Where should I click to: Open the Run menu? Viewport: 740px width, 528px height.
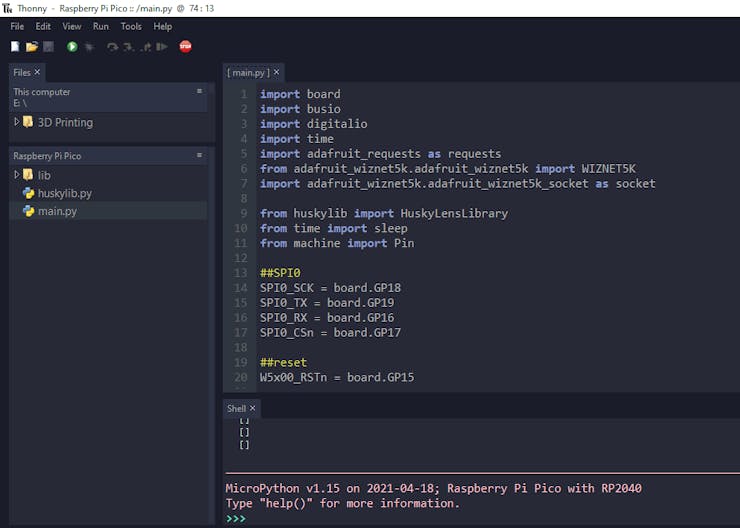[x=100, y=26]
